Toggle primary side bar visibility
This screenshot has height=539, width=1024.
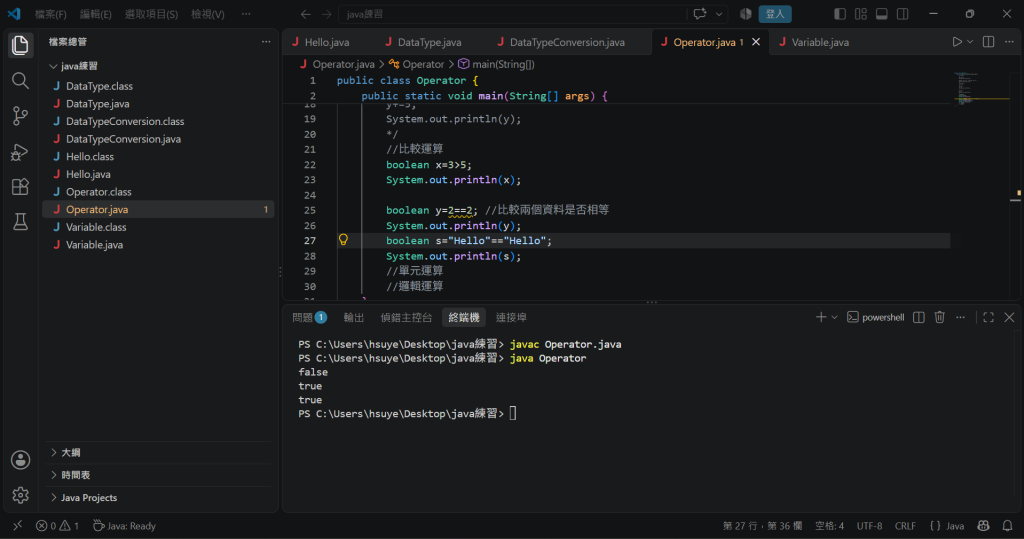pos(840,14)
